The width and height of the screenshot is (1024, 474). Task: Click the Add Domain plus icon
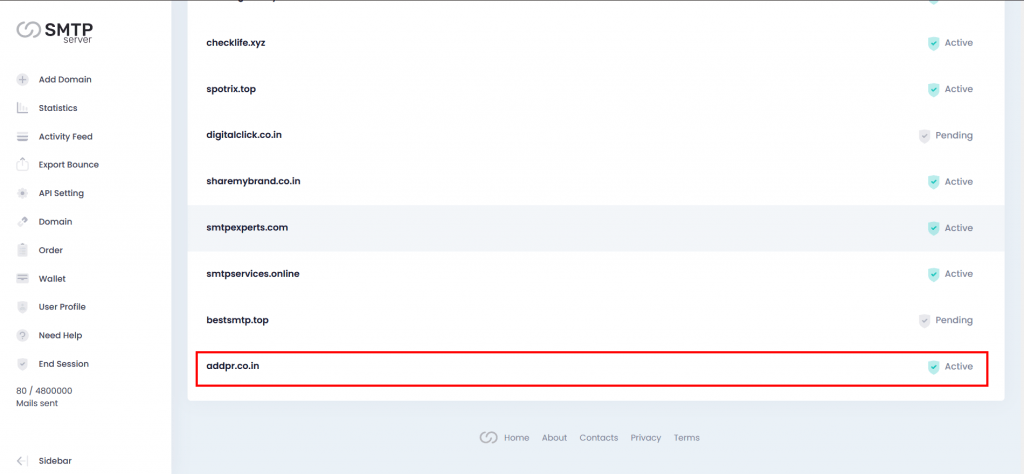pyautogui.click(x=23, y=80)
